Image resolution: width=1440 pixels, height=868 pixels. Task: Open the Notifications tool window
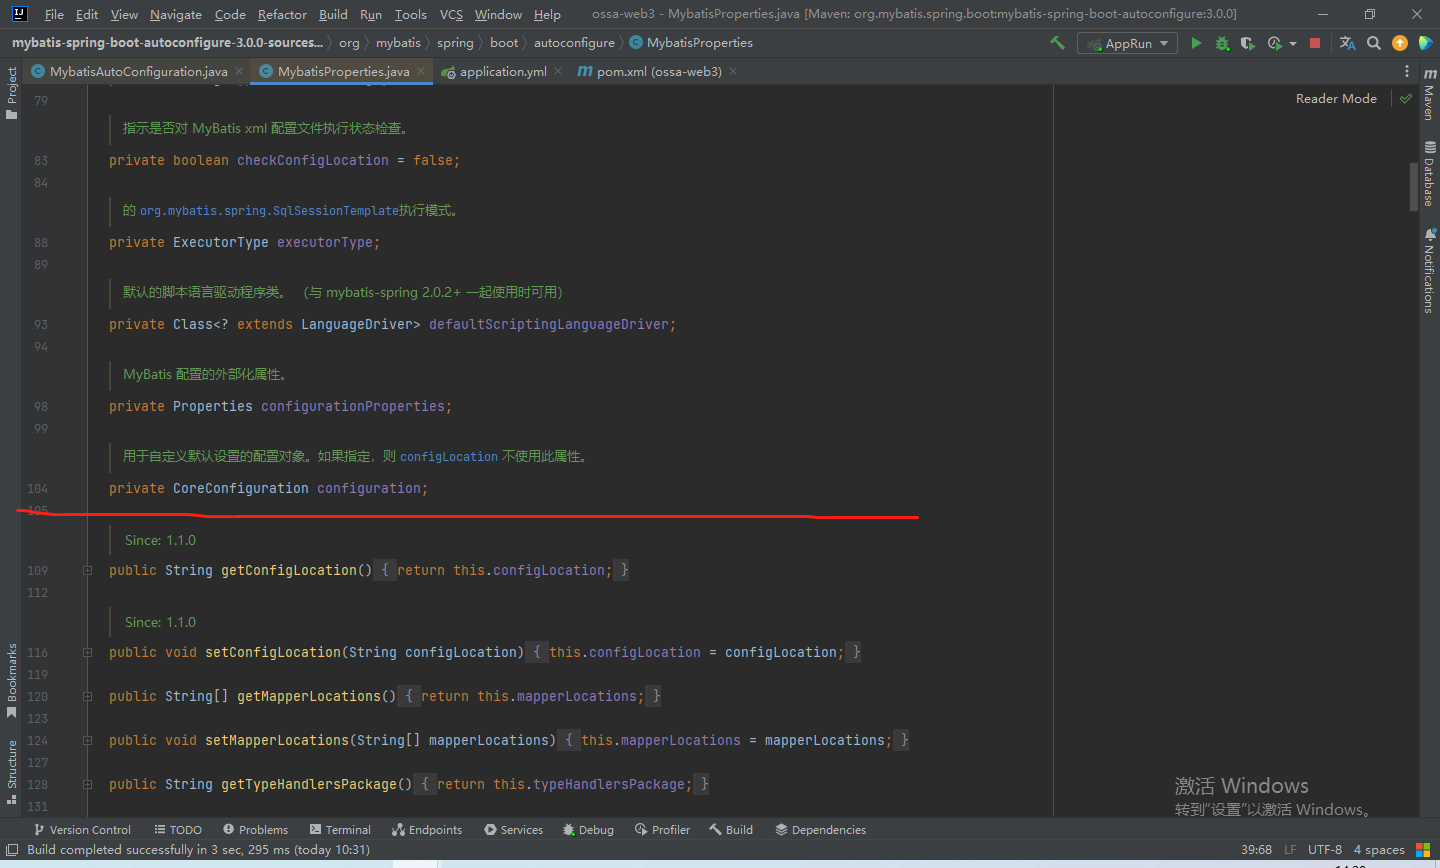(x=1429, y=271)
